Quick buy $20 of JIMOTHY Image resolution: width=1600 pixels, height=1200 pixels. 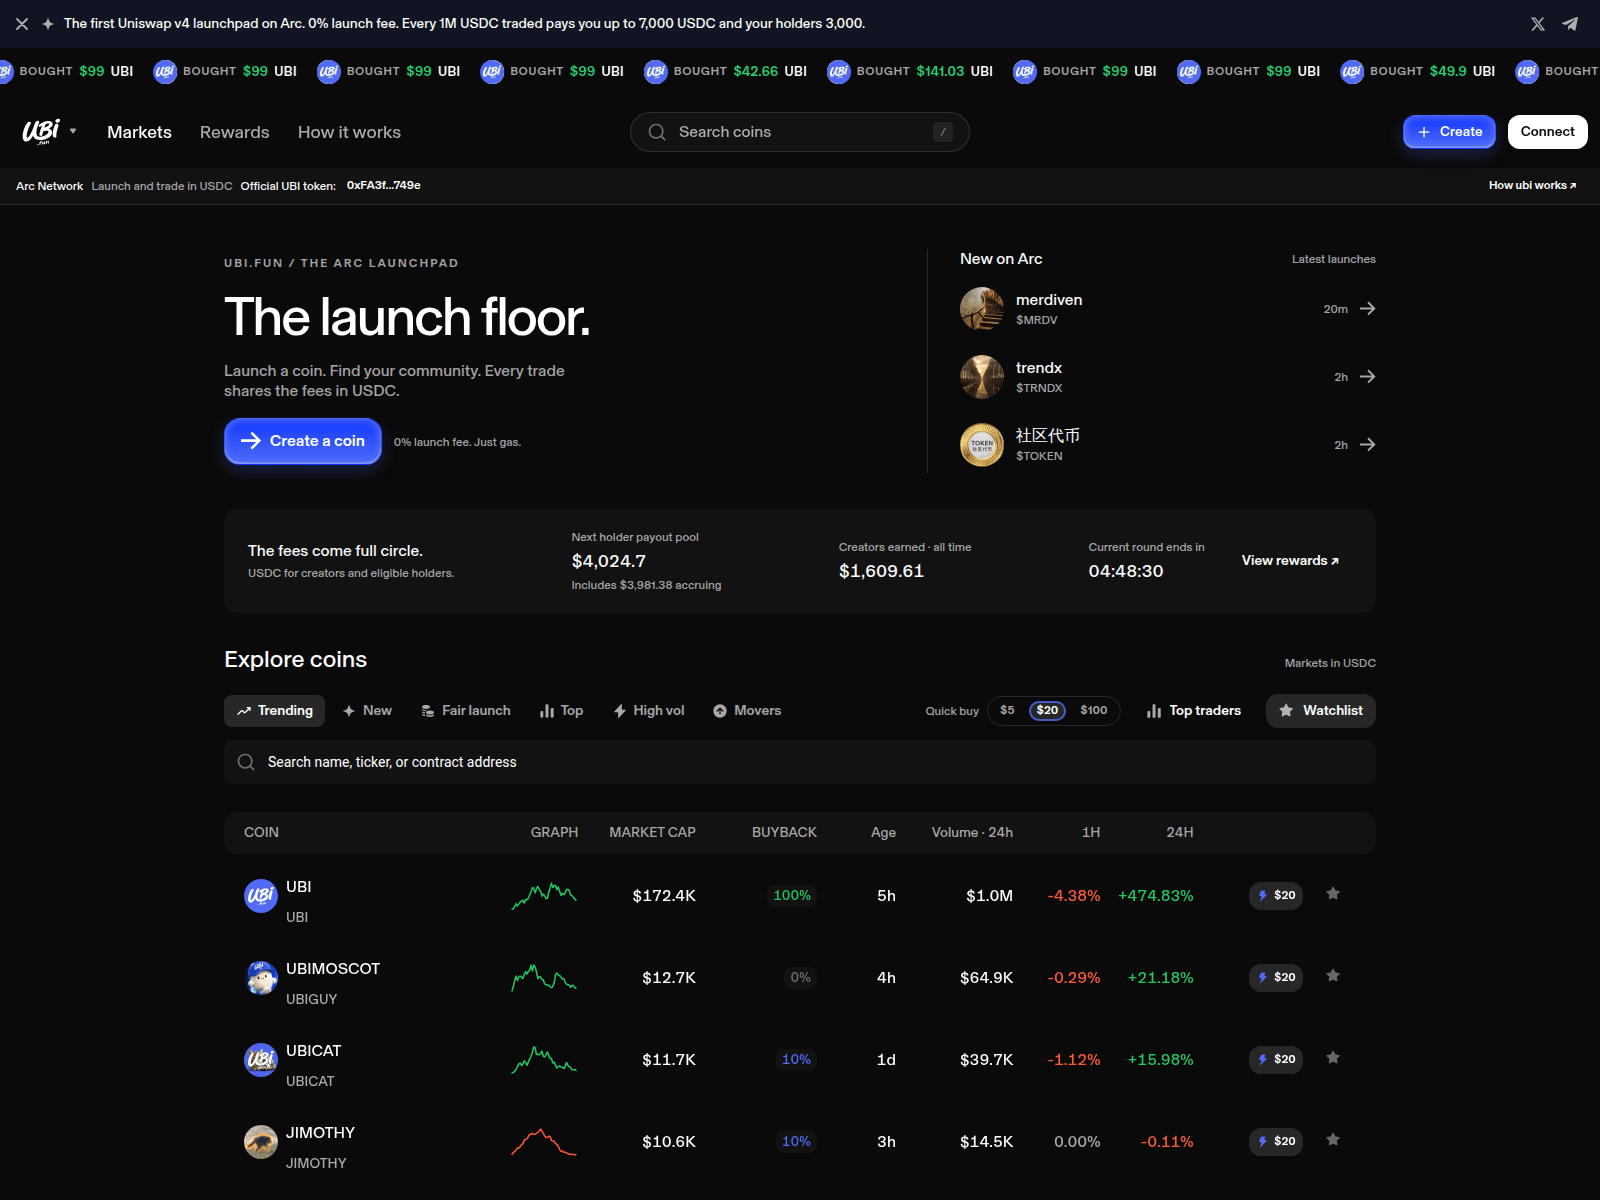1276,1142
